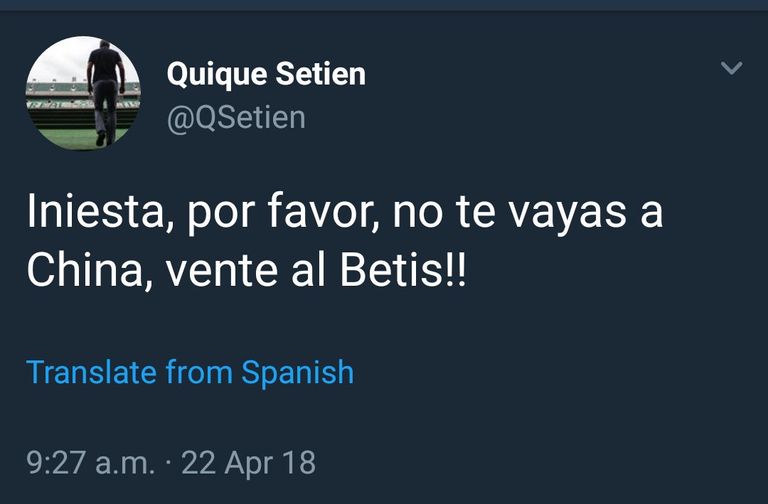Viewport: 768px width, 504px height.
Task: Click the word Translate in blue link
Action: point(92,372)
